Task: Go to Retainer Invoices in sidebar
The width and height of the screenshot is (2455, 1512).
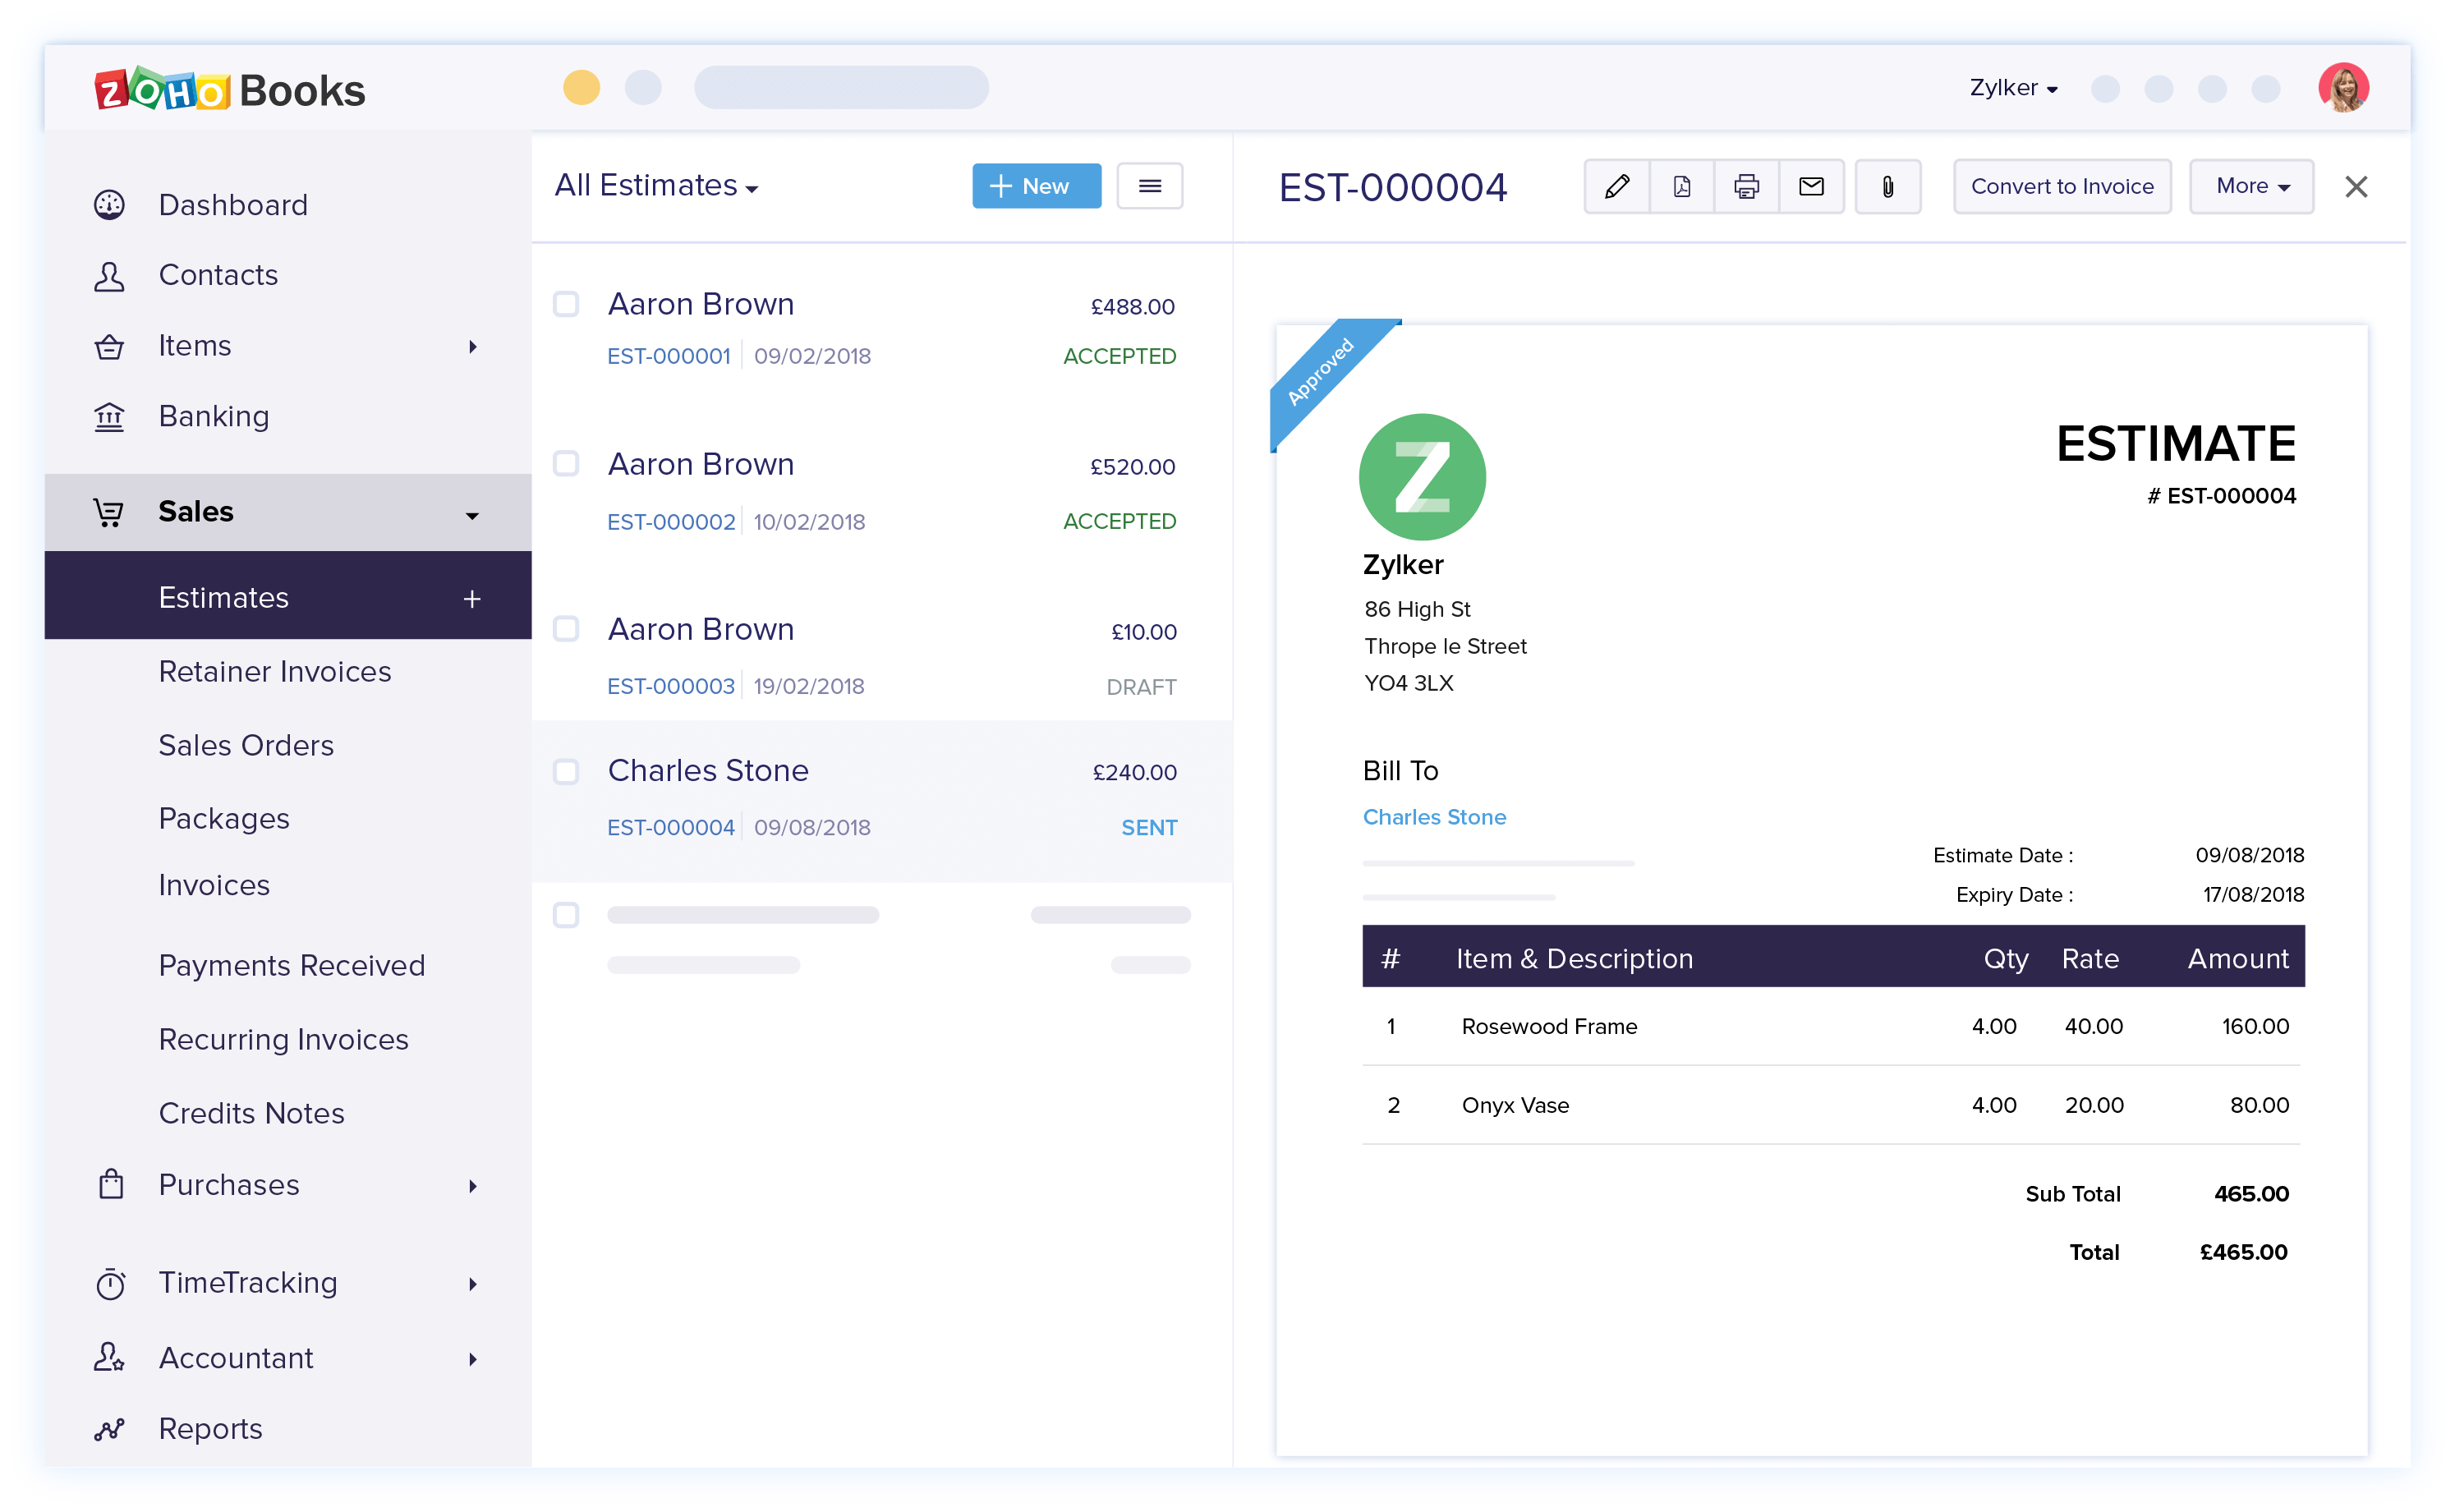Action: [274, 671]
